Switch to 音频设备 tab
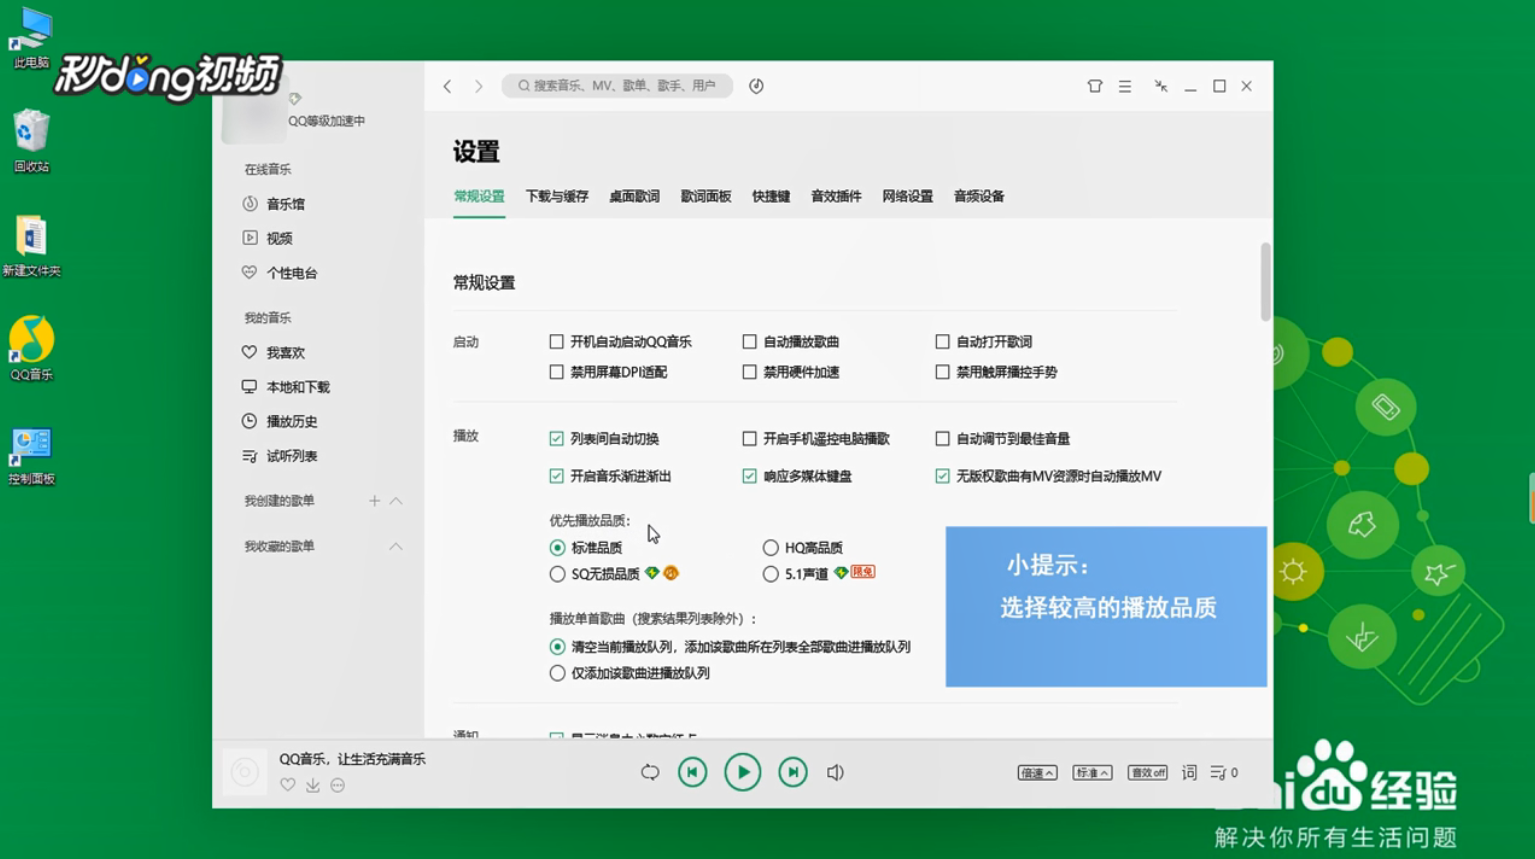 [x=979, y=197]
